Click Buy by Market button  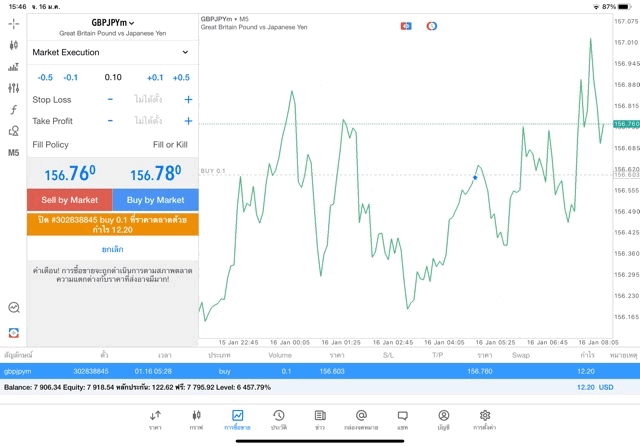(x=156, y=200)
